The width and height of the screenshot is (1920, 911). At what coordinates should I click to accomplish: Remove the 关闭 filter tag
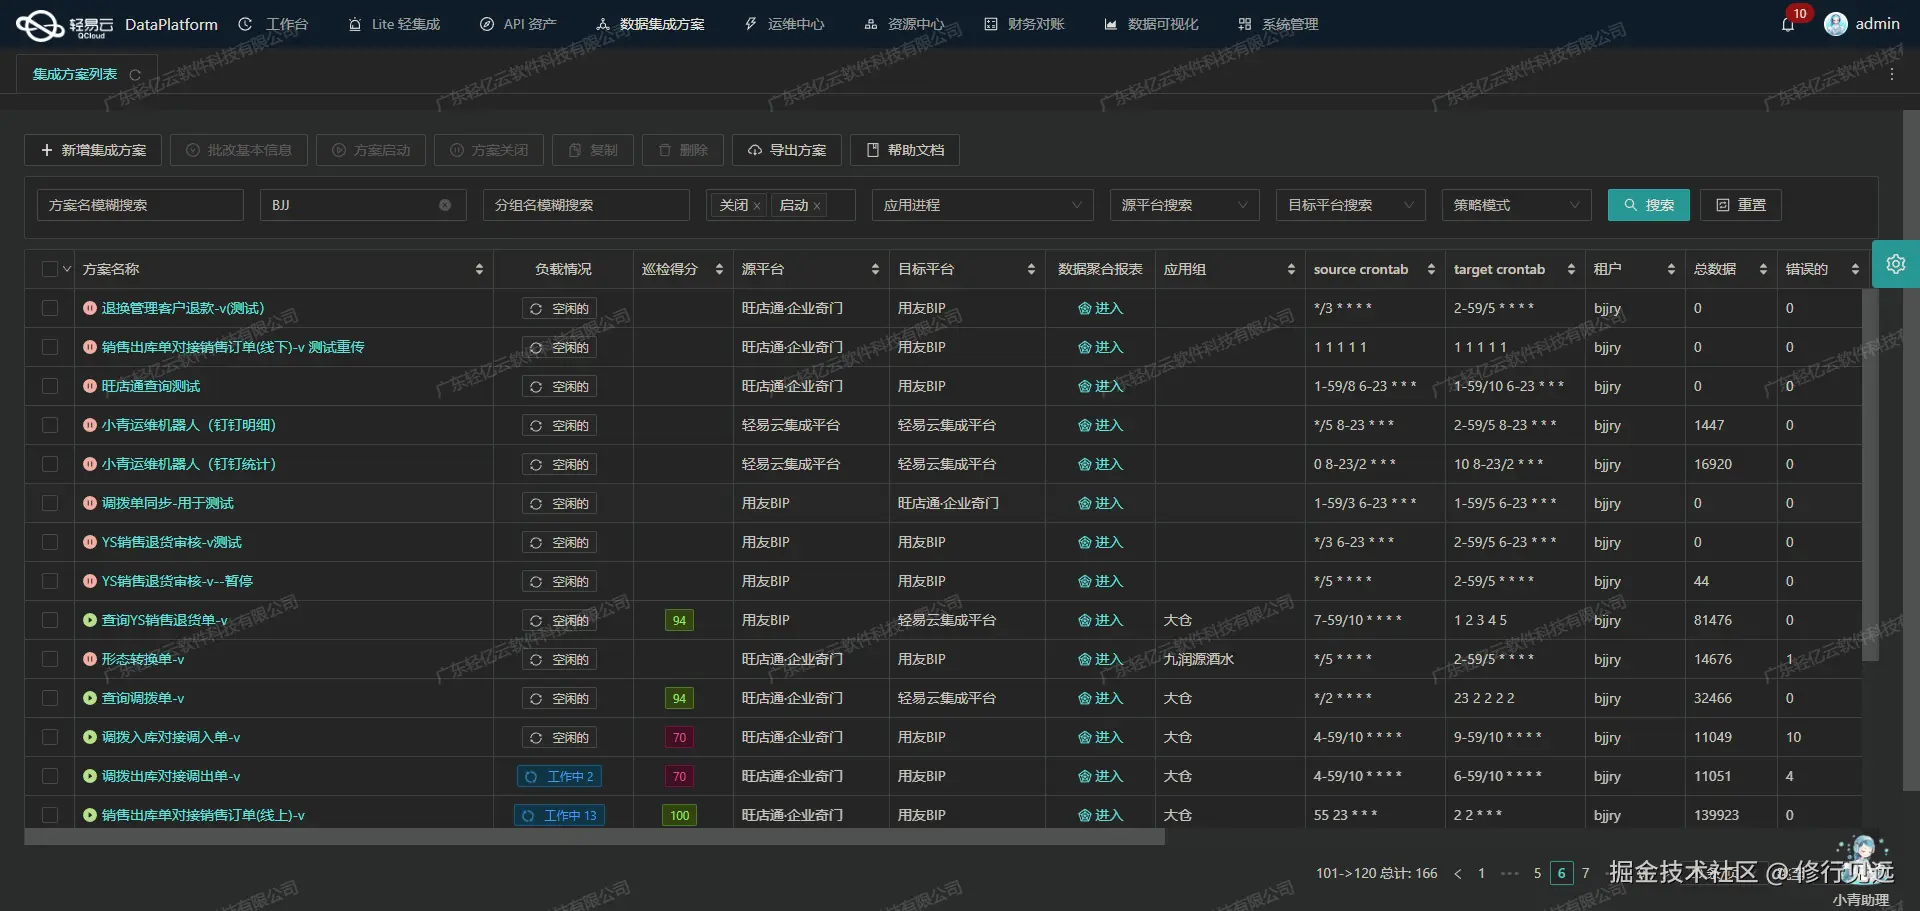(757, 206)
